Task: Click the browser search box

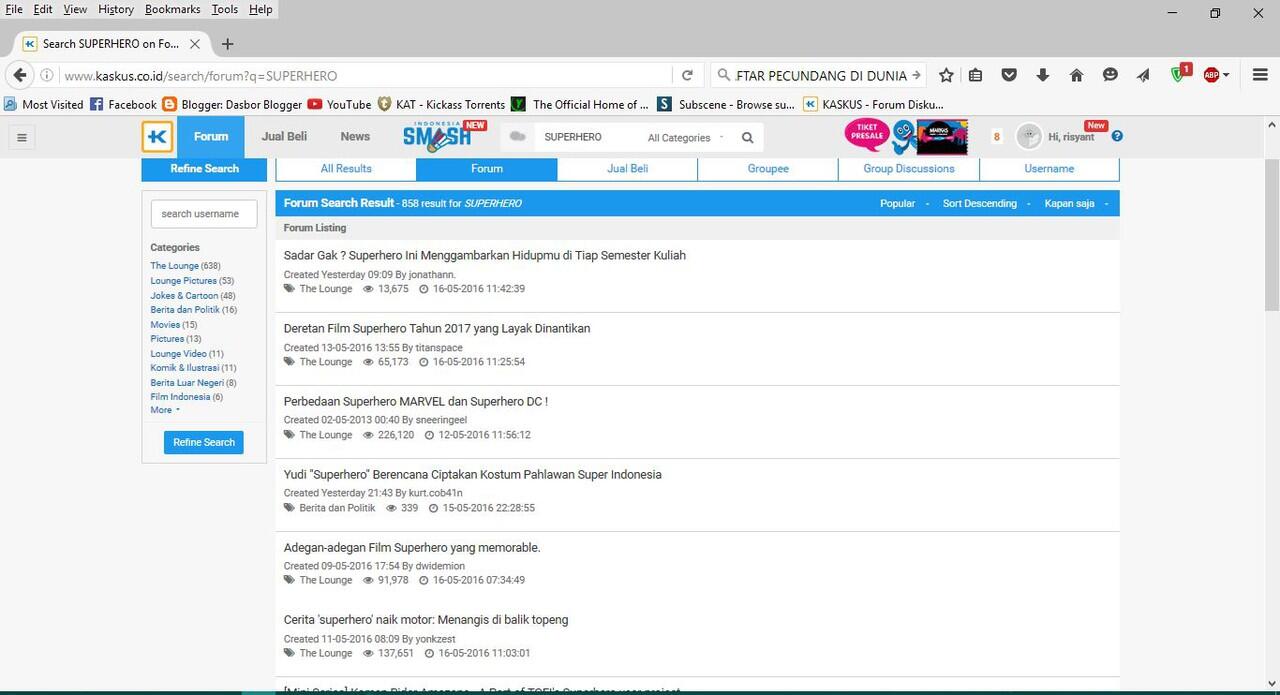Action: point(820,75)
